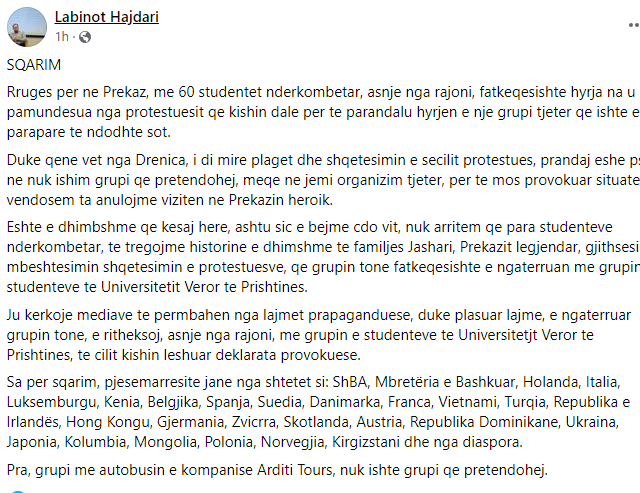Viewport: 640px width, 493px height.
Task: Click the SQARIM heading text
Action: (34, 65)
